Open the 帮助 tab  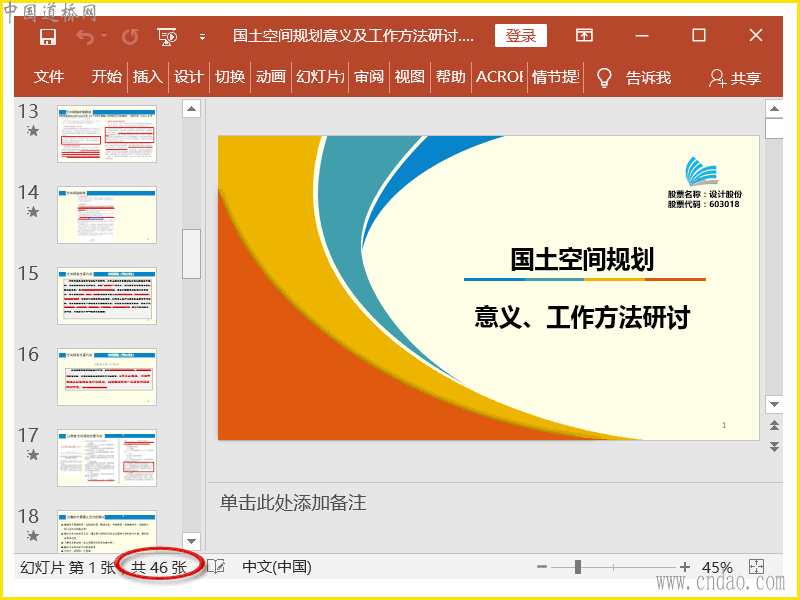451,77
